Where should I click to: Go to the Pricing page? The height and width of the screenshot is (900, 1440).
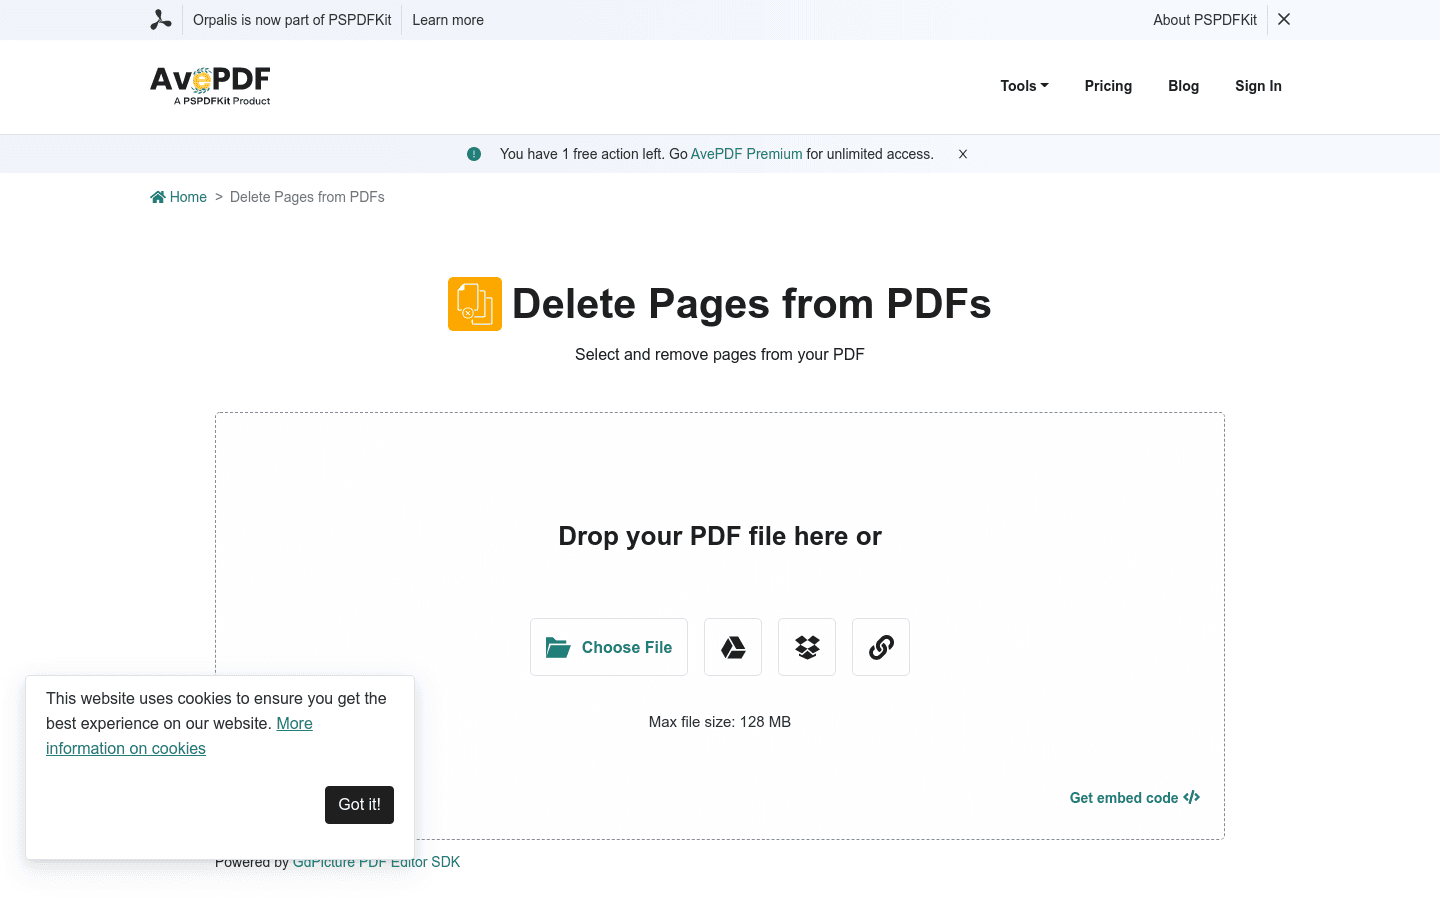1108,86
